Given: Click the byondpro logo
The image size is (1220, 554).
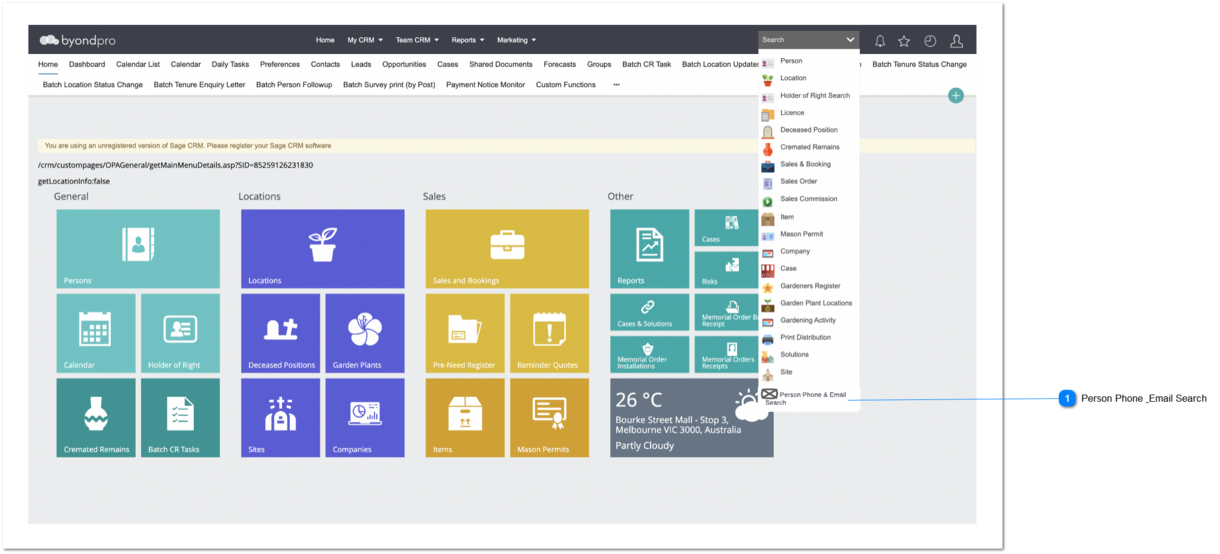Looking at the screenshot, I should pos(78,40).
